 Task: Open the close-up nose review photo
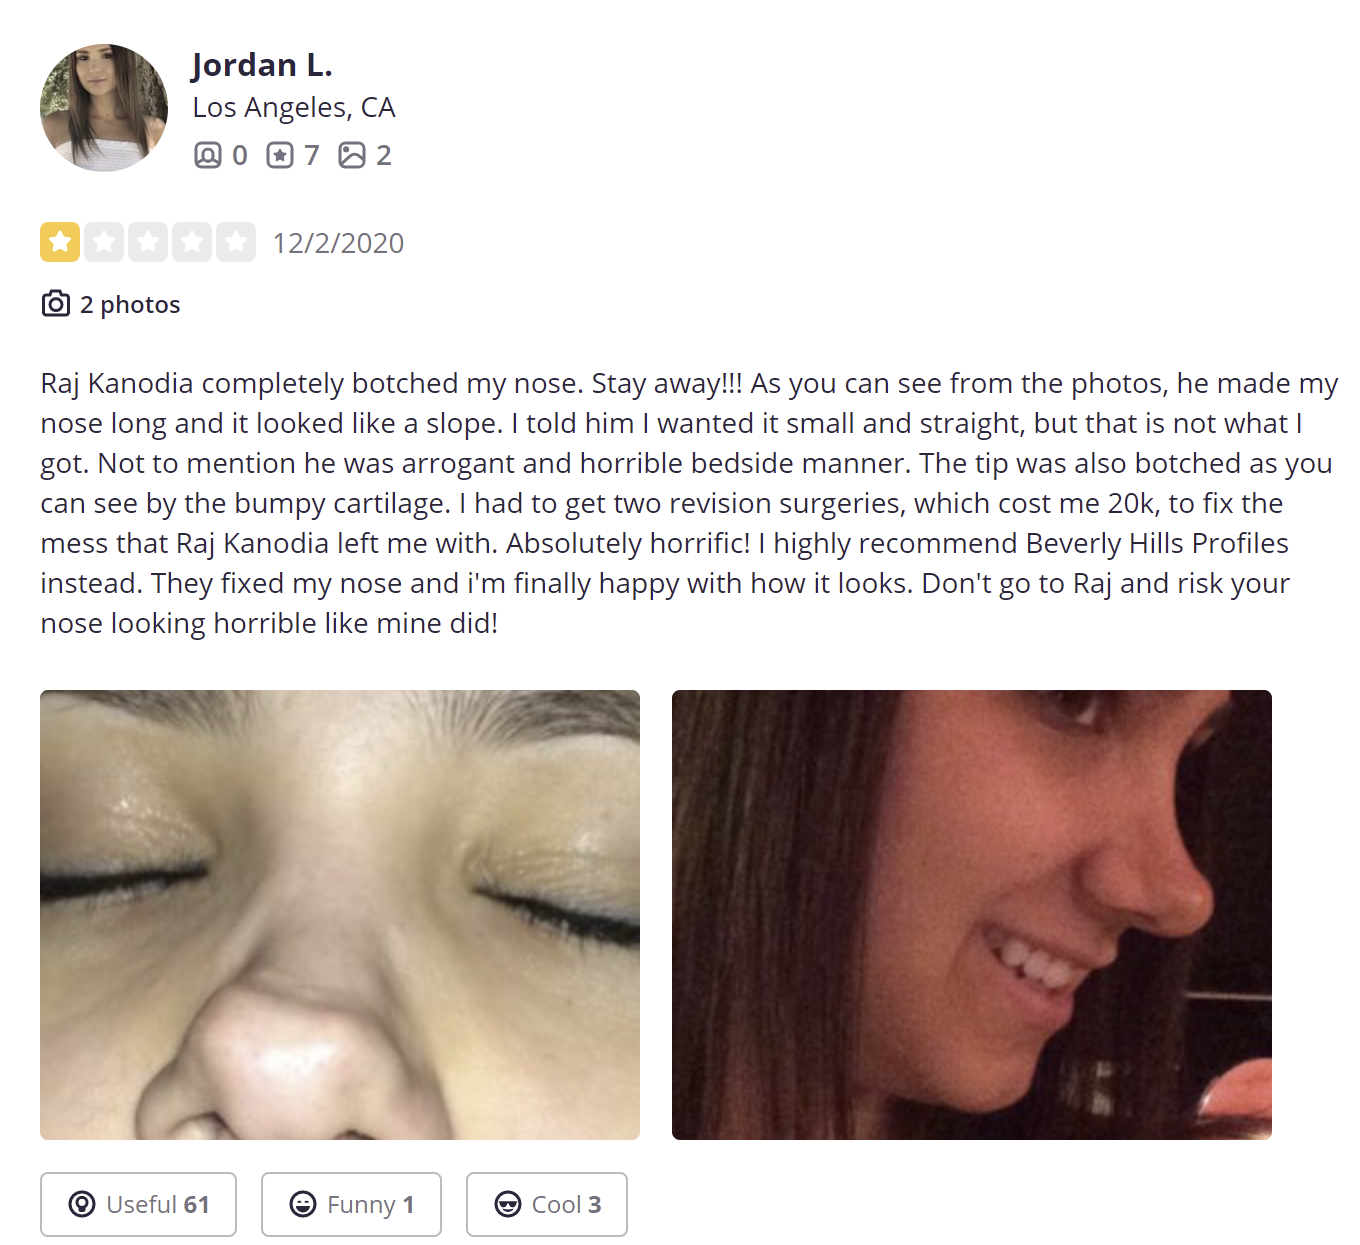point(340,915)
